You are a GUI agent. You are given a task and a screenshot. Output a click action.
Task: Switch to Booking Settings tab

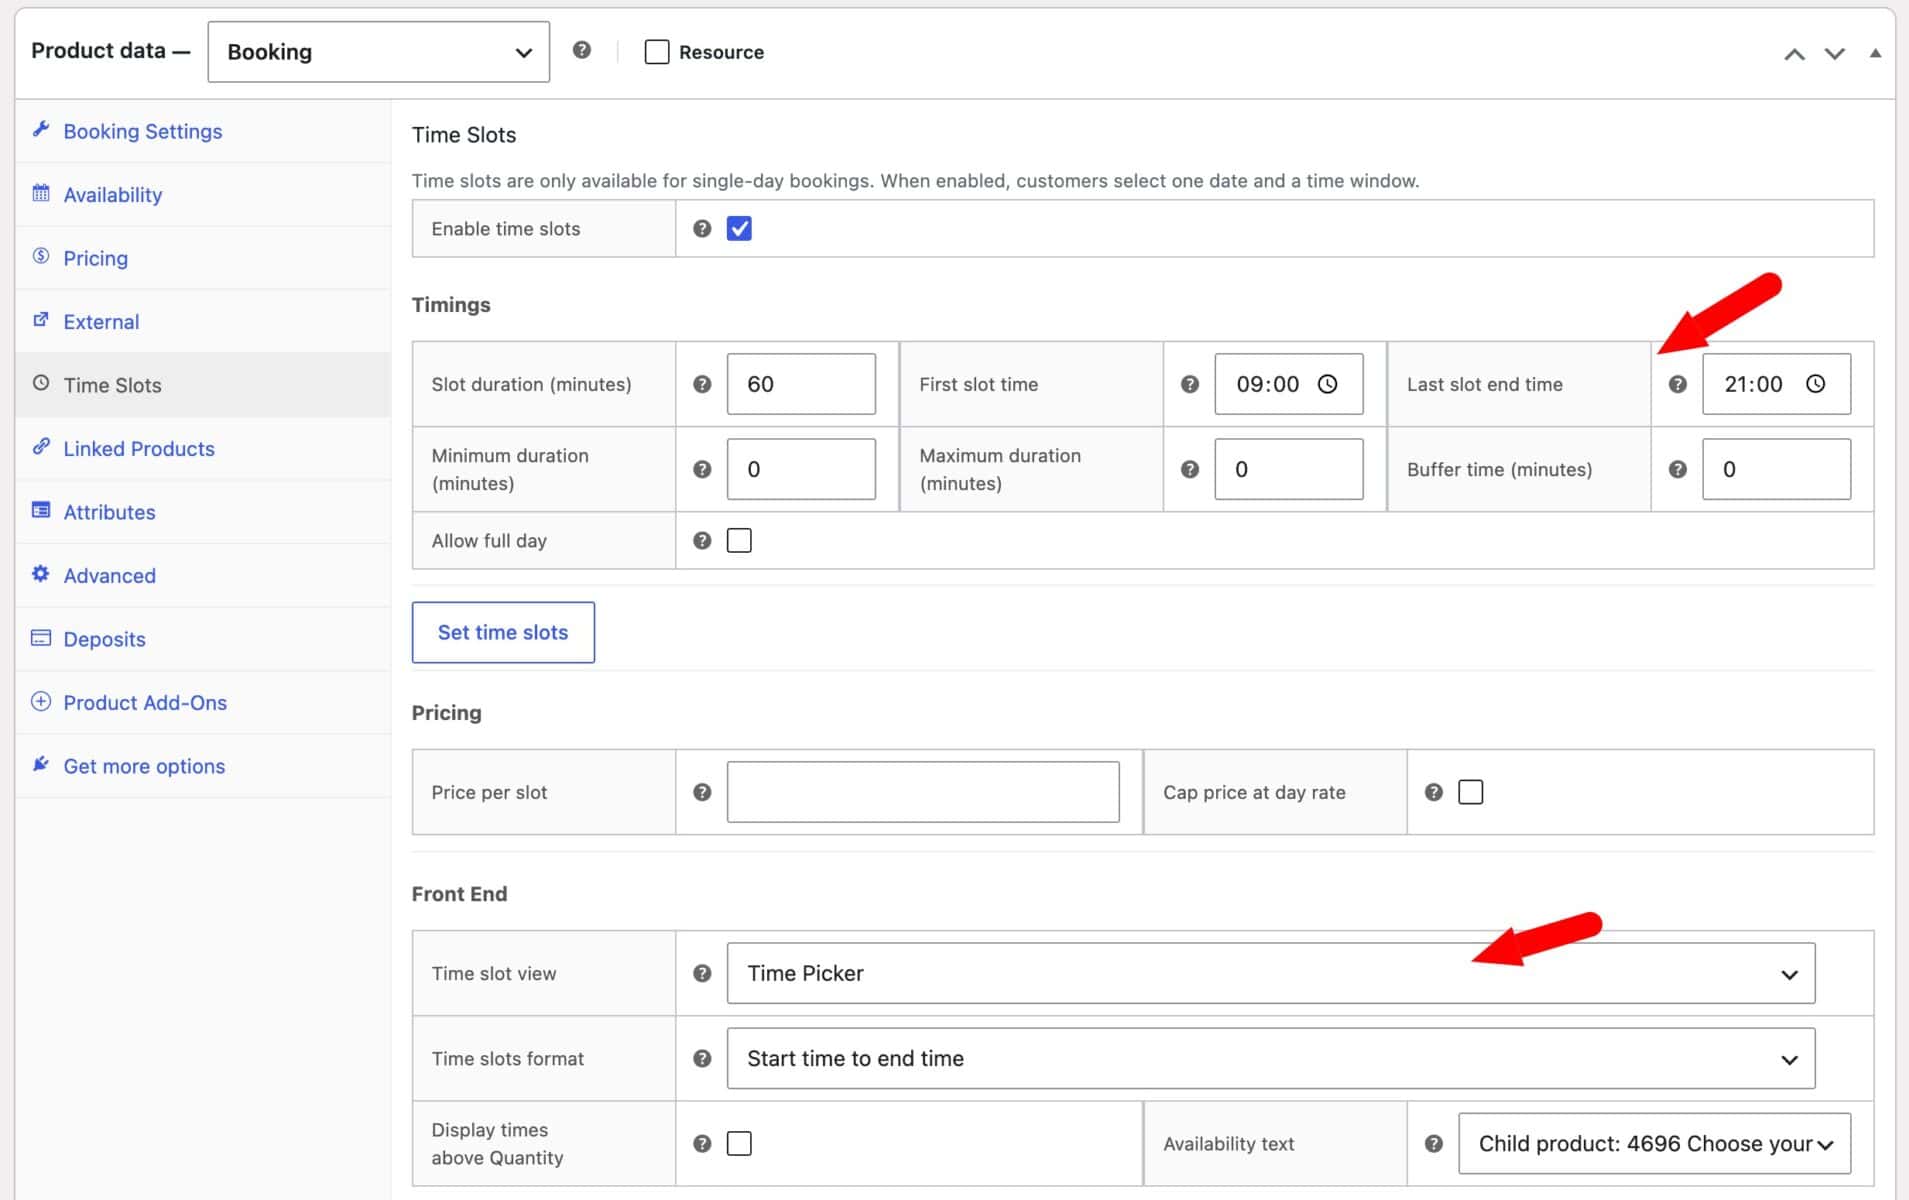(x=203, y=131)
